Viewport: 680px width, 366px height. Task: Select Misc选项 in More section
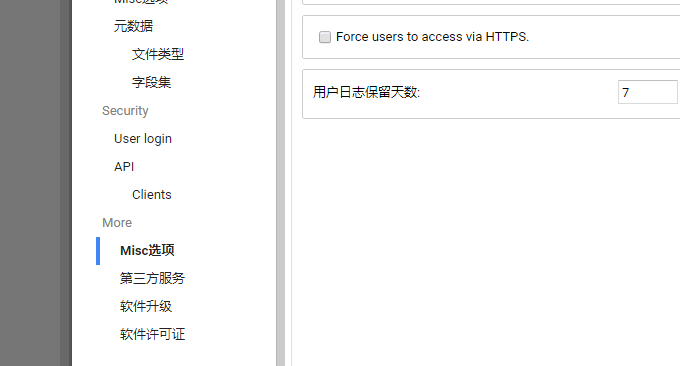(147, 251)
